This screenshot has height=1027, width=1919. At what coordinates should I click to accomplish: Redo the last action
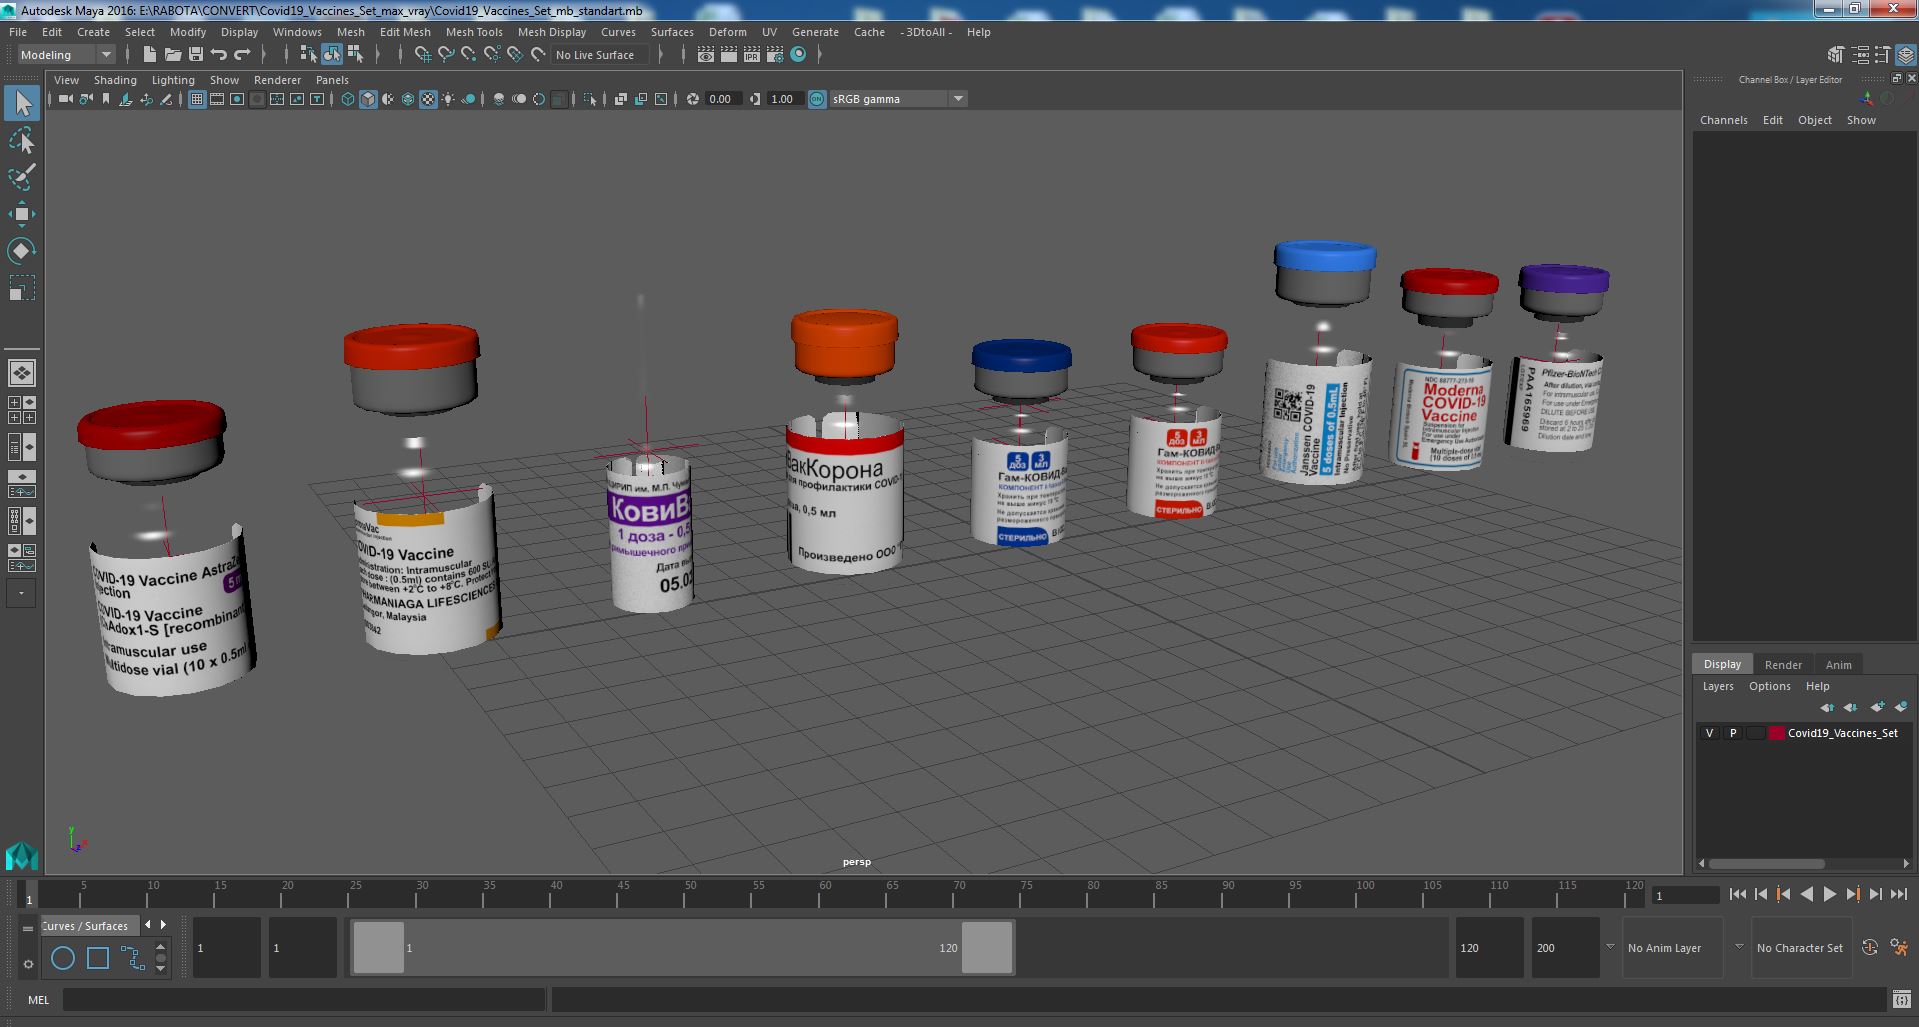242,55
